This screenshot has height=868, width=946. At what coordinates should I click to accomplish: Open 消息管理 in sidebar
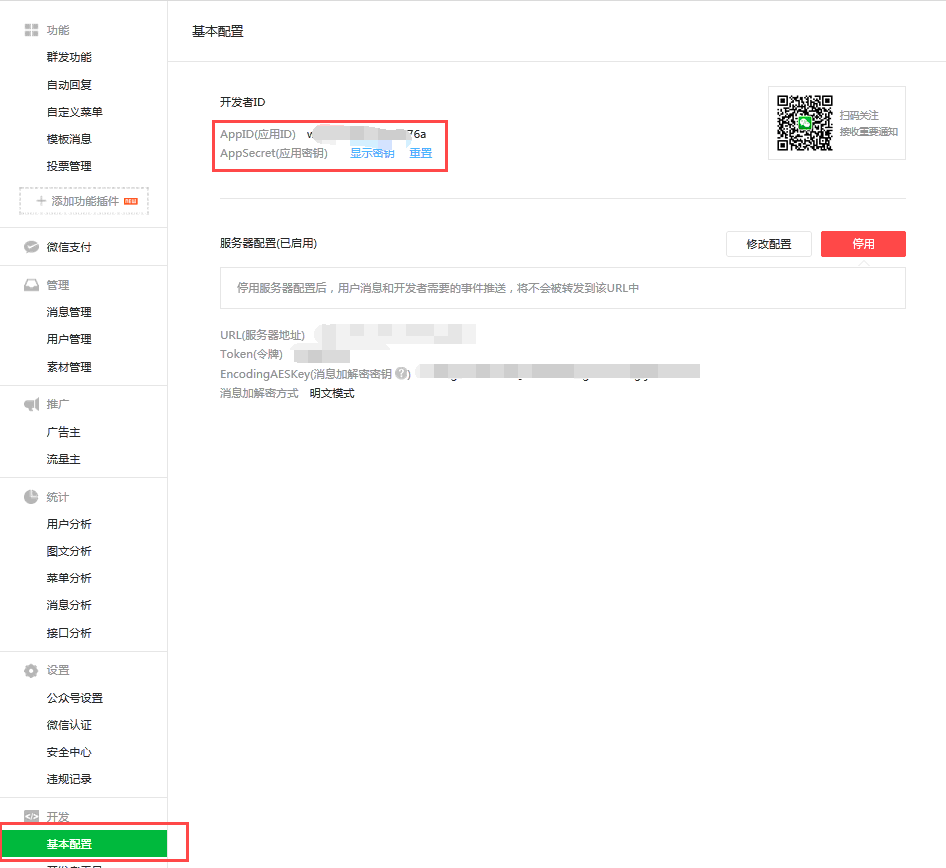(x=69, y=312)
